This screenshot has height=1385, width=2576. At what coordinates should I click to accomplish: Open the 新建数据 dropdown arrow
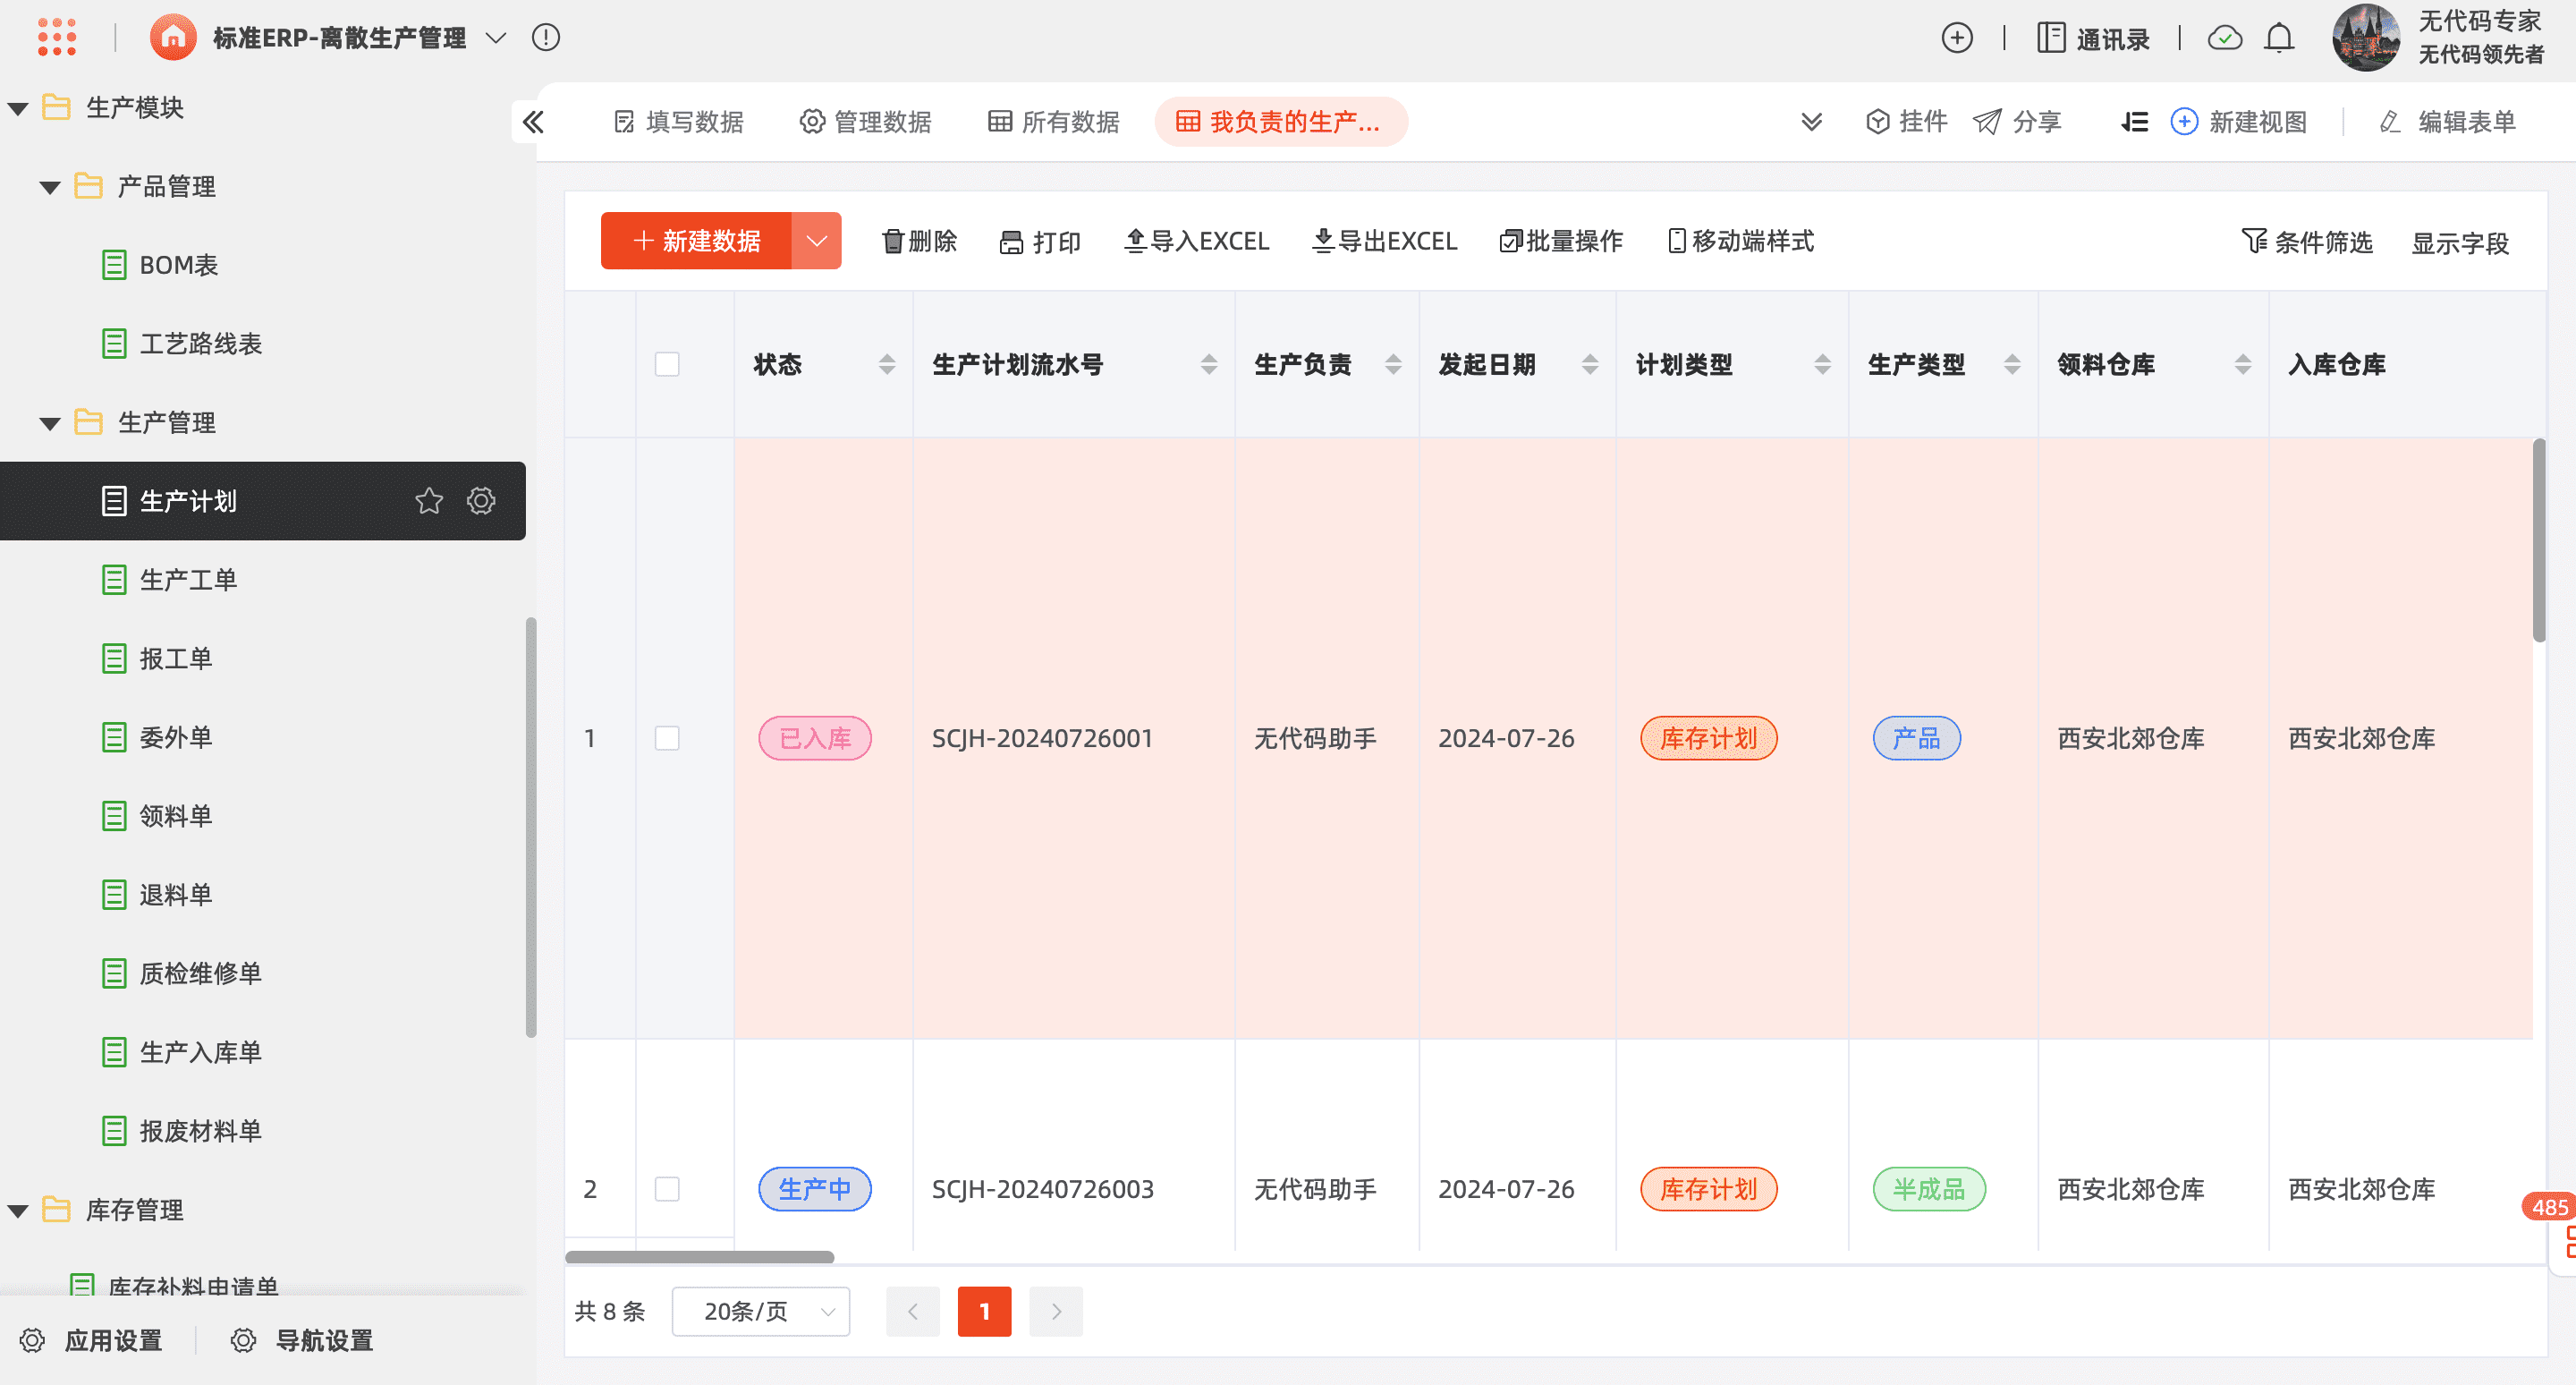(x=816, y=241)
